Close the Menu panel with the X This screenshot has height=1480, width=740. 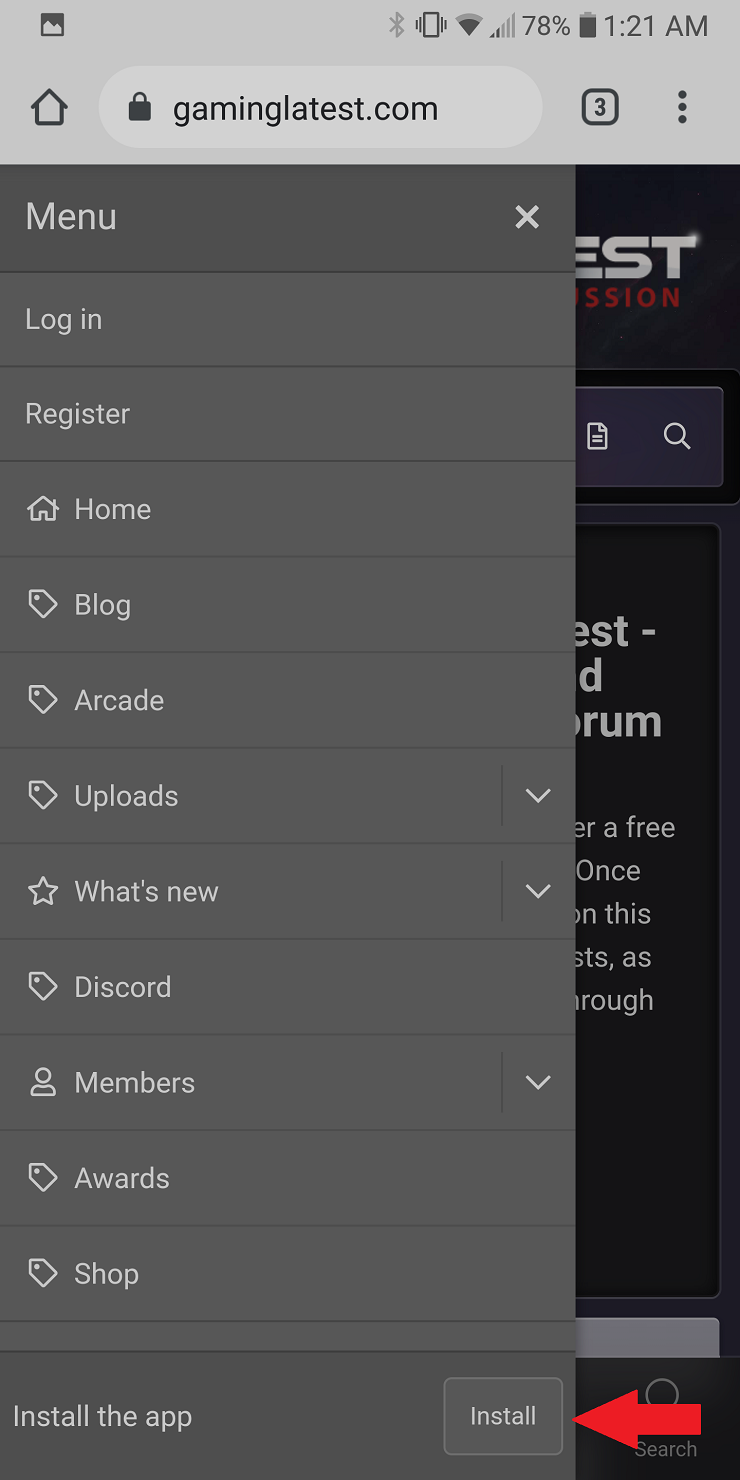tap(527, 217)
